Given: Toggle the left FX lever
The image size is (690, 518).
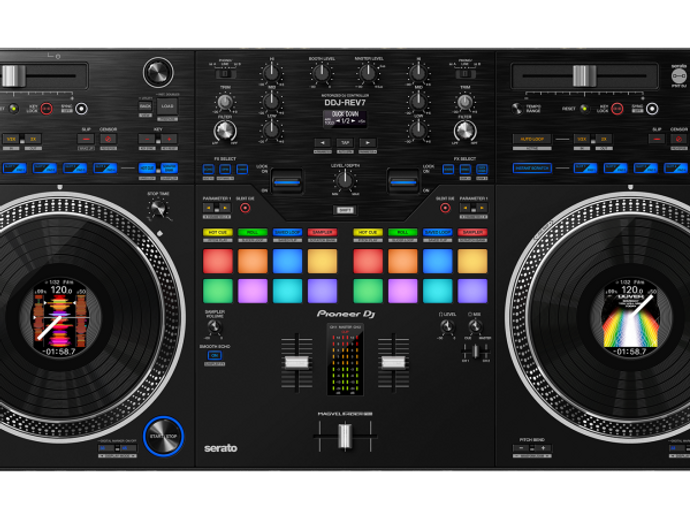Looking at the screenshot, I should click(287, 181).
